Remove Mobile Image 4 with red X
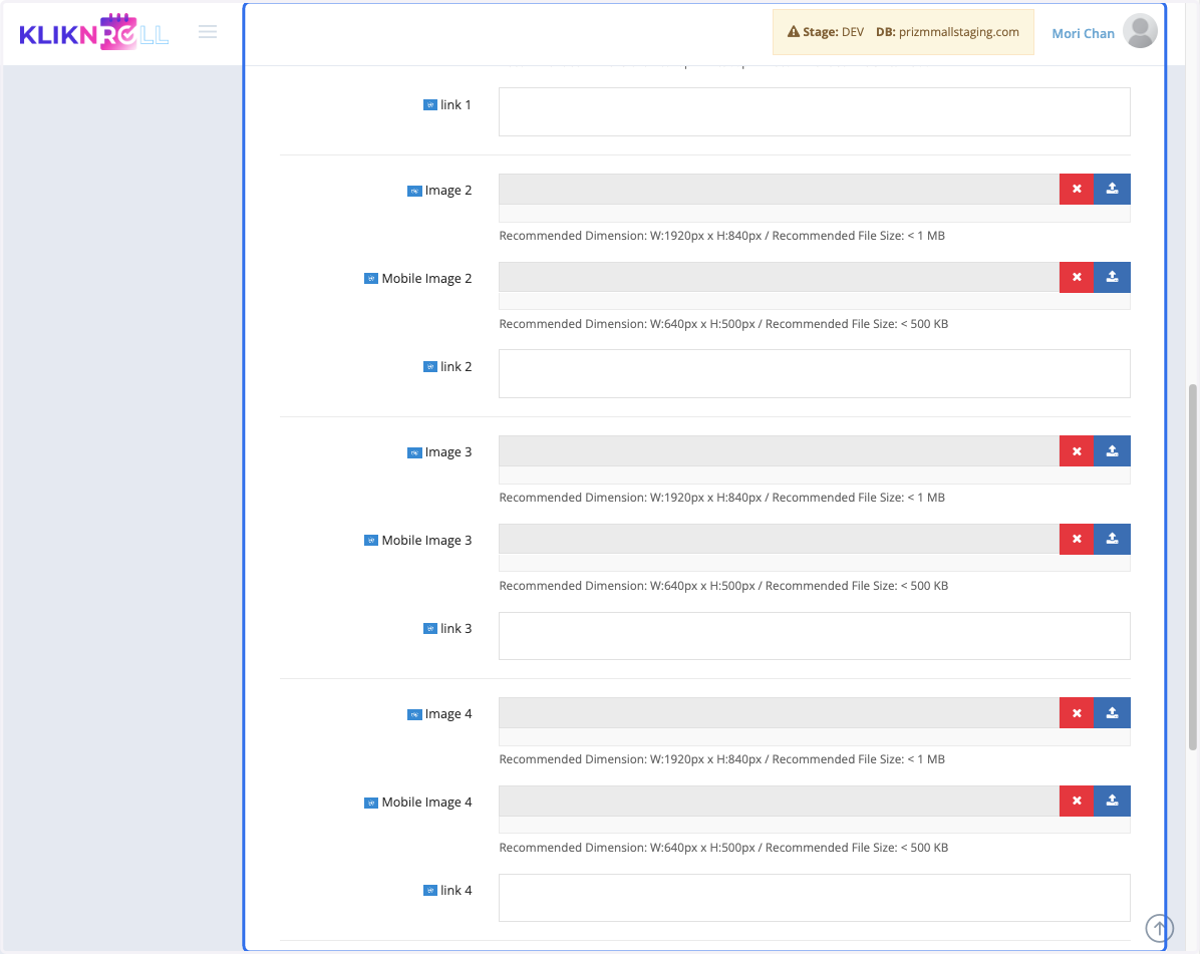The width and height of the screenshot is (1200, 954). (1077, 801)
